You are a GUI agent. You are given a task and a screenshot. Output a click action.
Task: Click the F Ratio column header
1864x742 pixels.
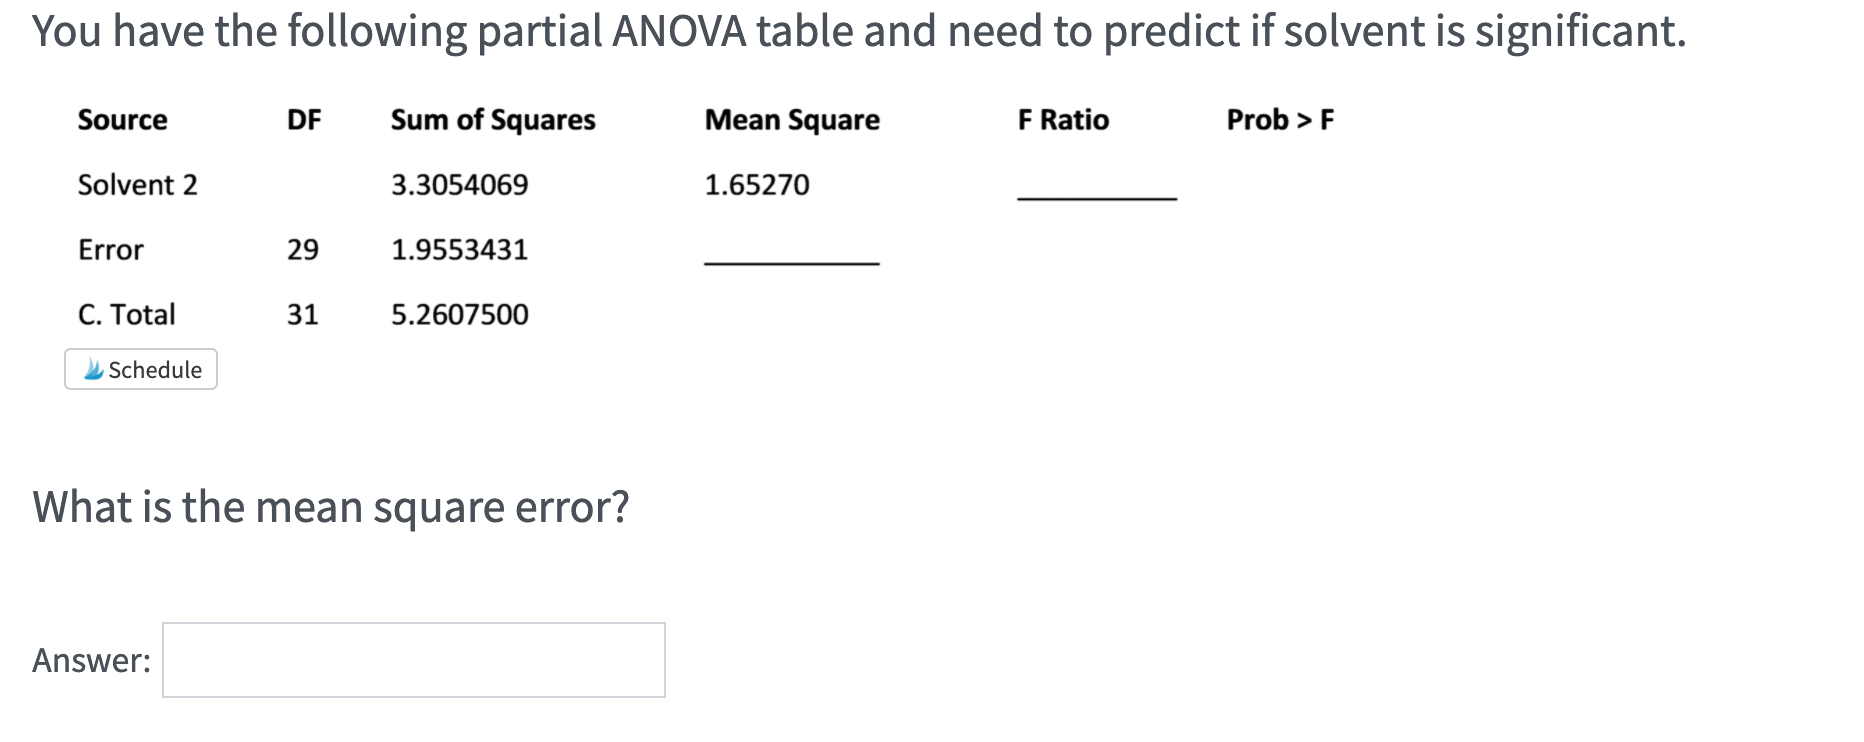(1062, 120)
